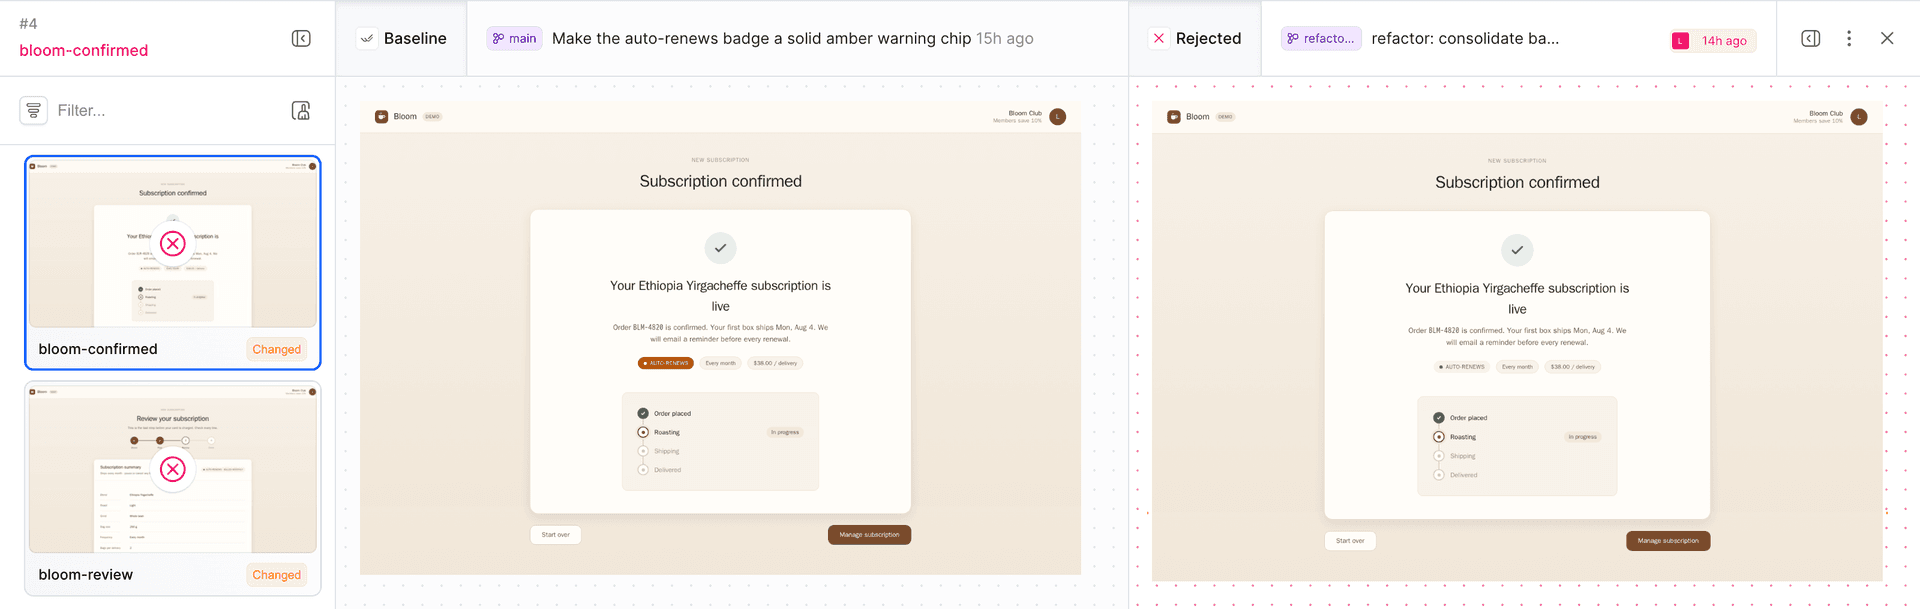Click the Changed badge for bloom-review
This screenshot has width=1920, height=609.
276,575
